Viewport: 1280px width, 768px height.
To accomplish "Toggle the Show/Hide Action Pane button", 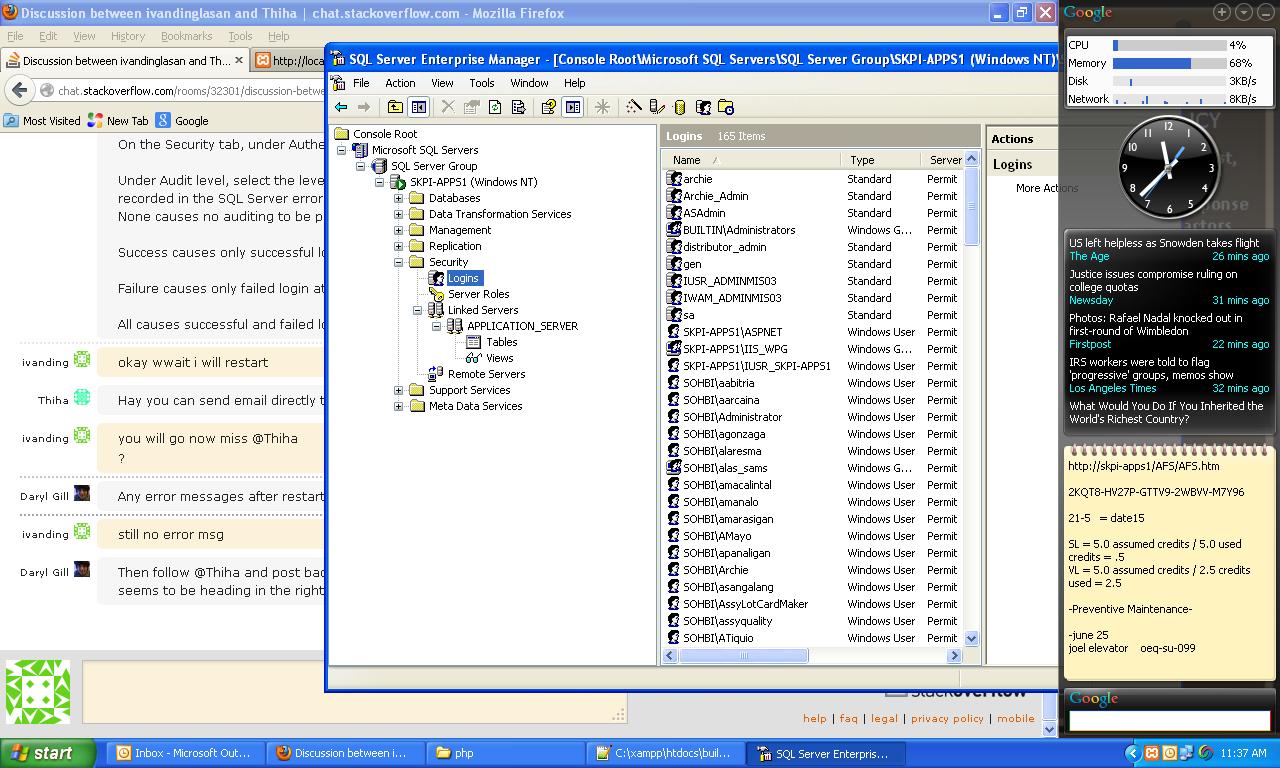I will [572, 107].
